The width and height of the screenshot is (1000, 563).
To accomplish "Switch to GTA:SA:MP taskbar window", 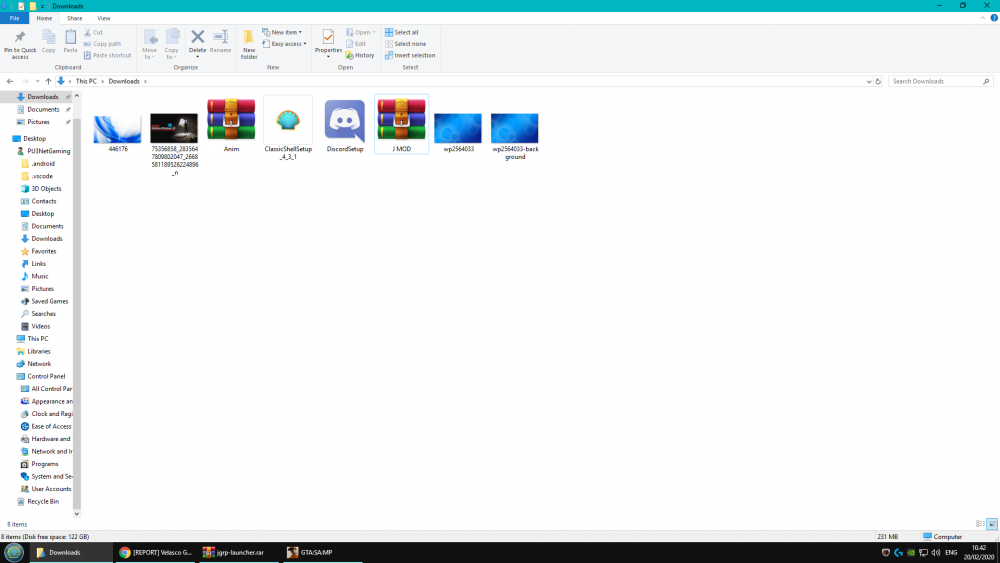I will pos(321,553).
